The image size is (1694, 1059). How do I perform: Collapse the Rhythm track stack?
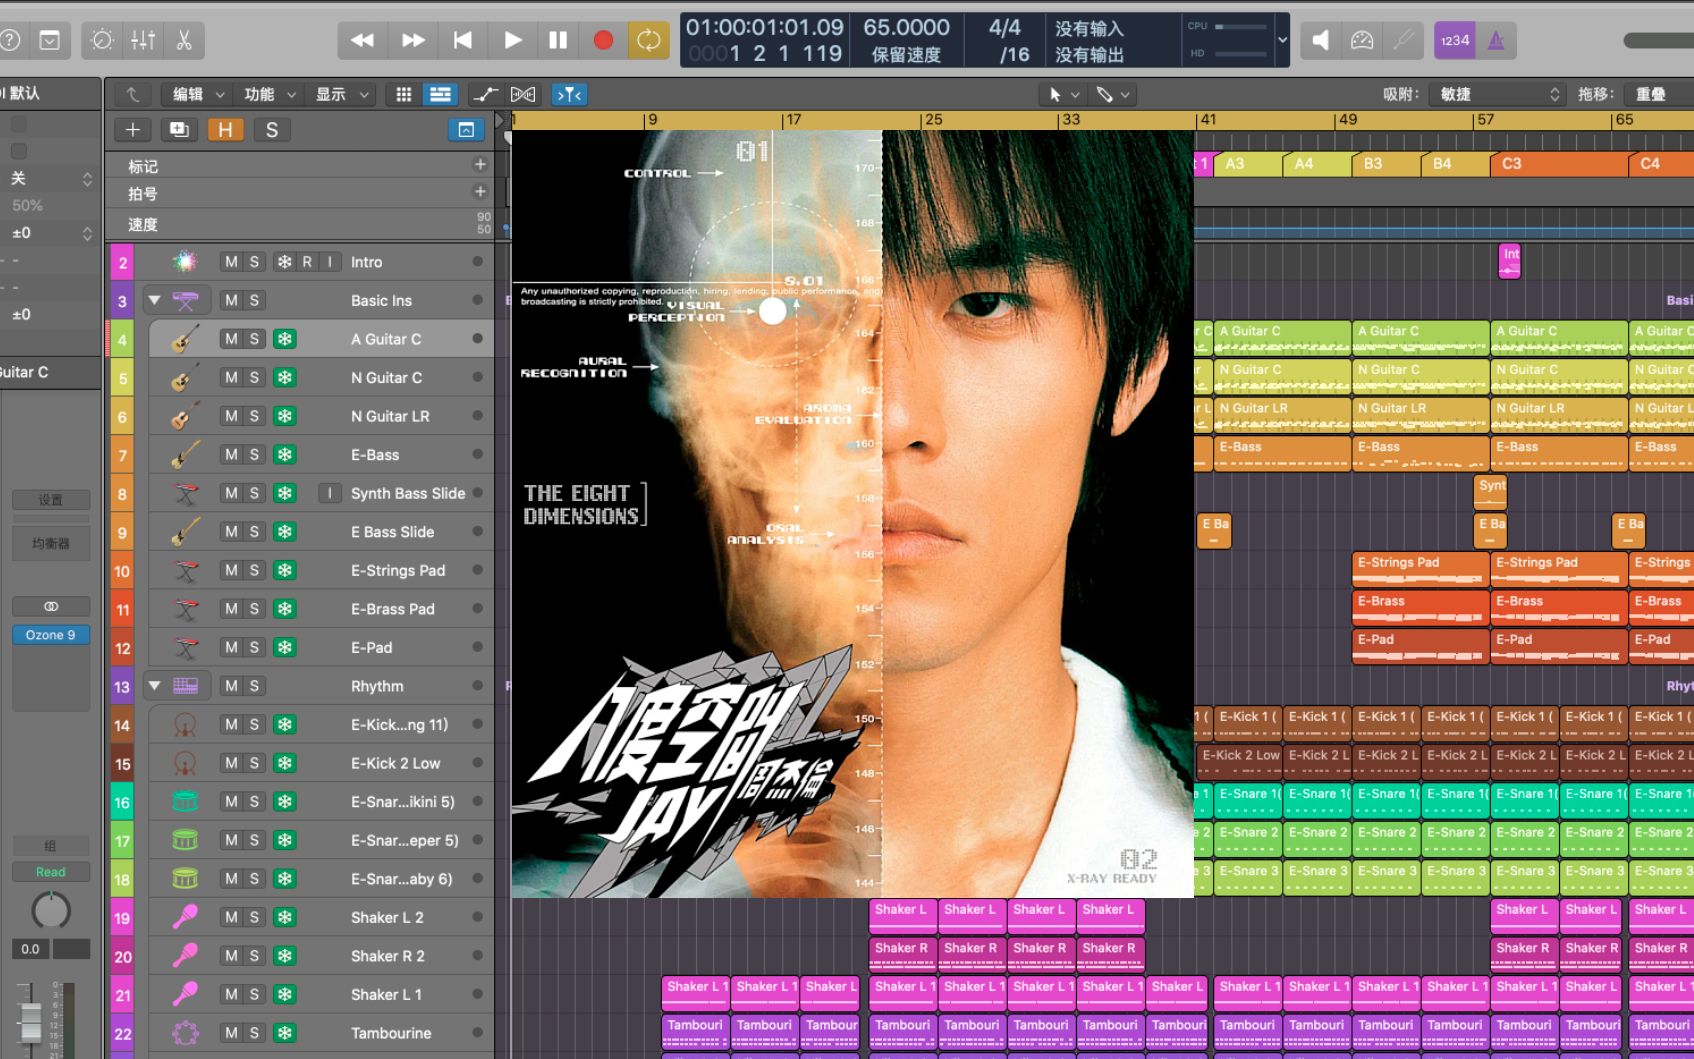tap(154, 685)
